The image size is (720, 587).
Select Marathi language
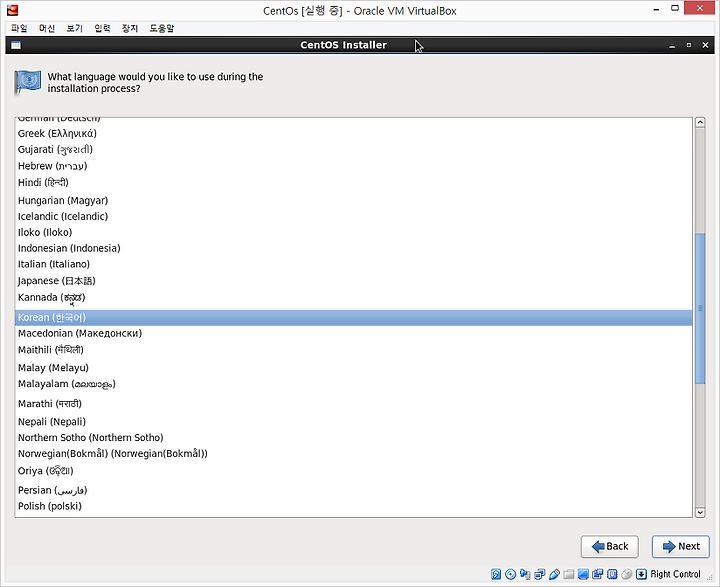[x=354, y=404]
